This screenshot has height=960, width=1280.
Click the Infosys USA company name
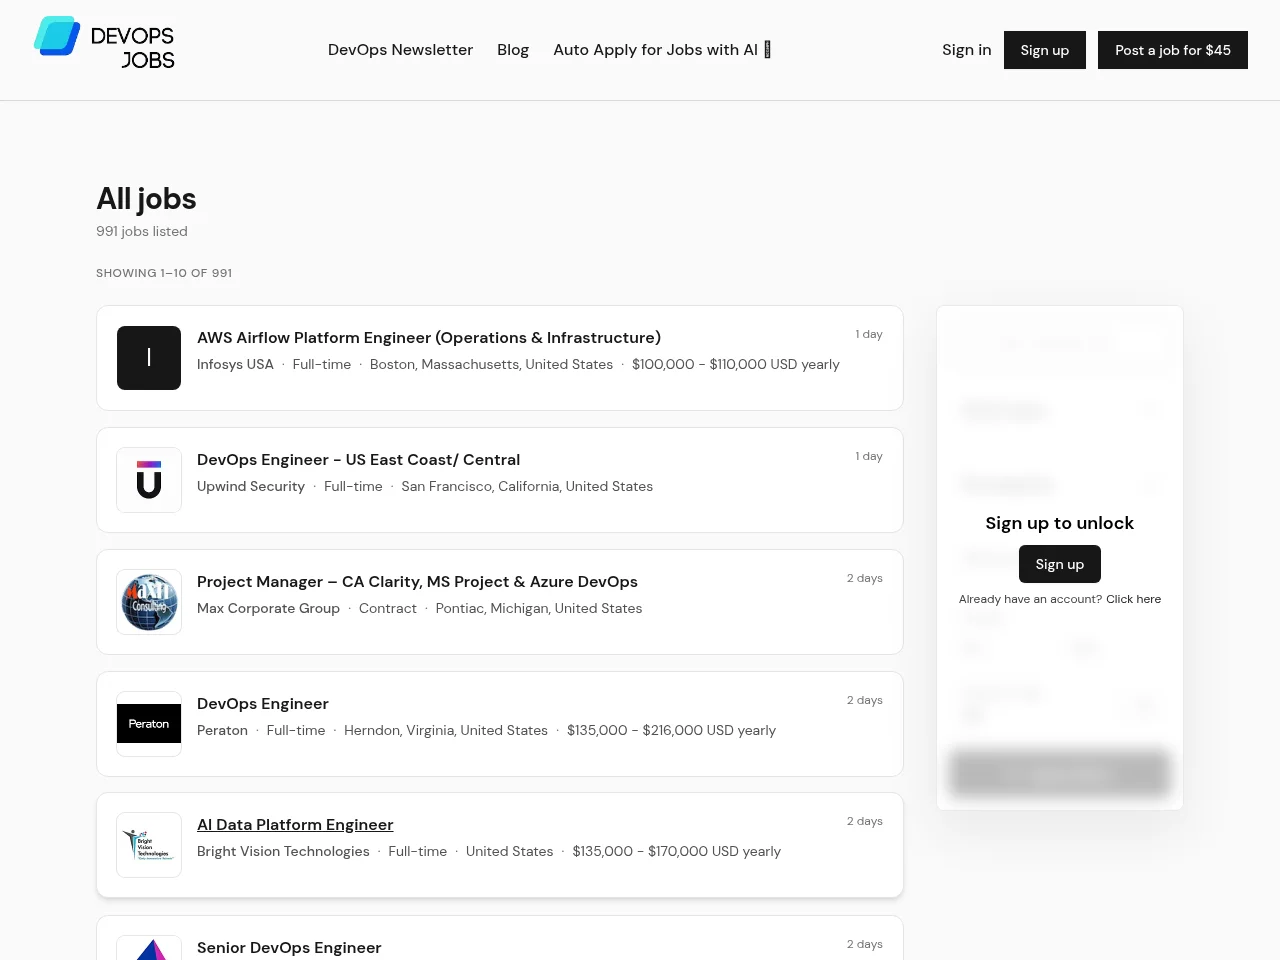pyautogui.click(x=235, y=365)
